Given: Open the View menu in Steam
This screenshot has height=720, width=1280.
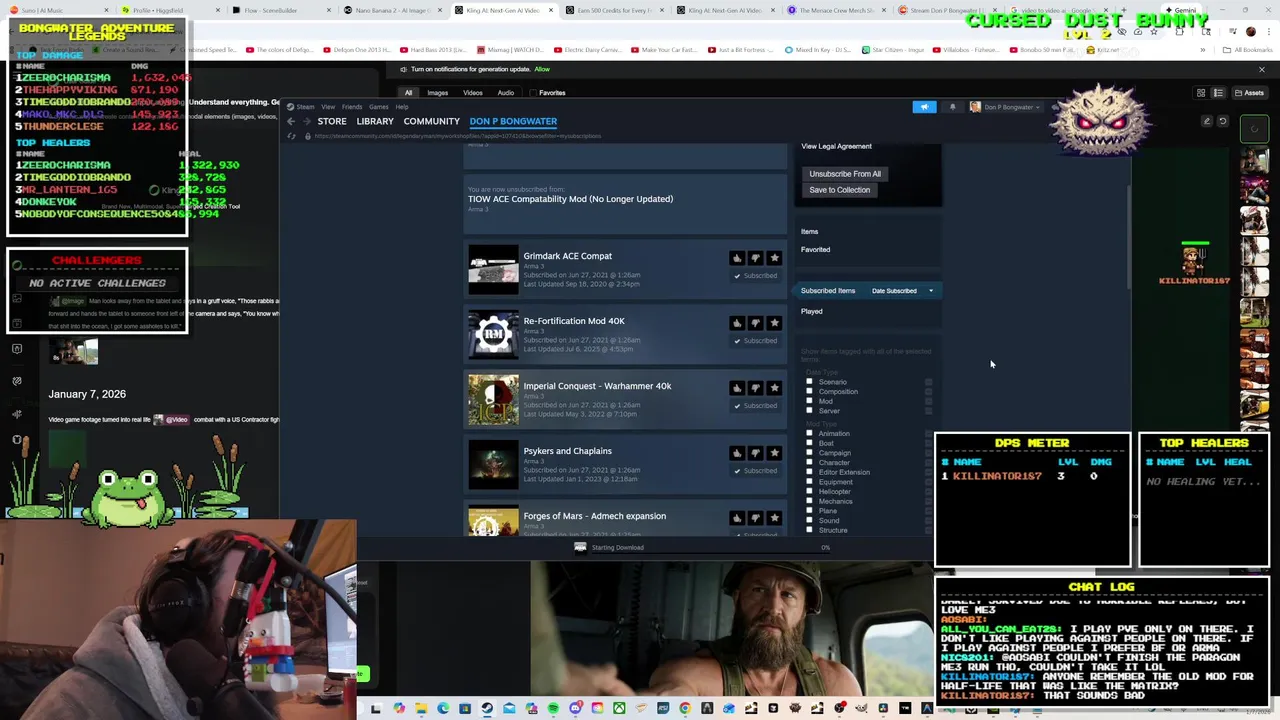Looking at the screenshot, I should point(328,107).
